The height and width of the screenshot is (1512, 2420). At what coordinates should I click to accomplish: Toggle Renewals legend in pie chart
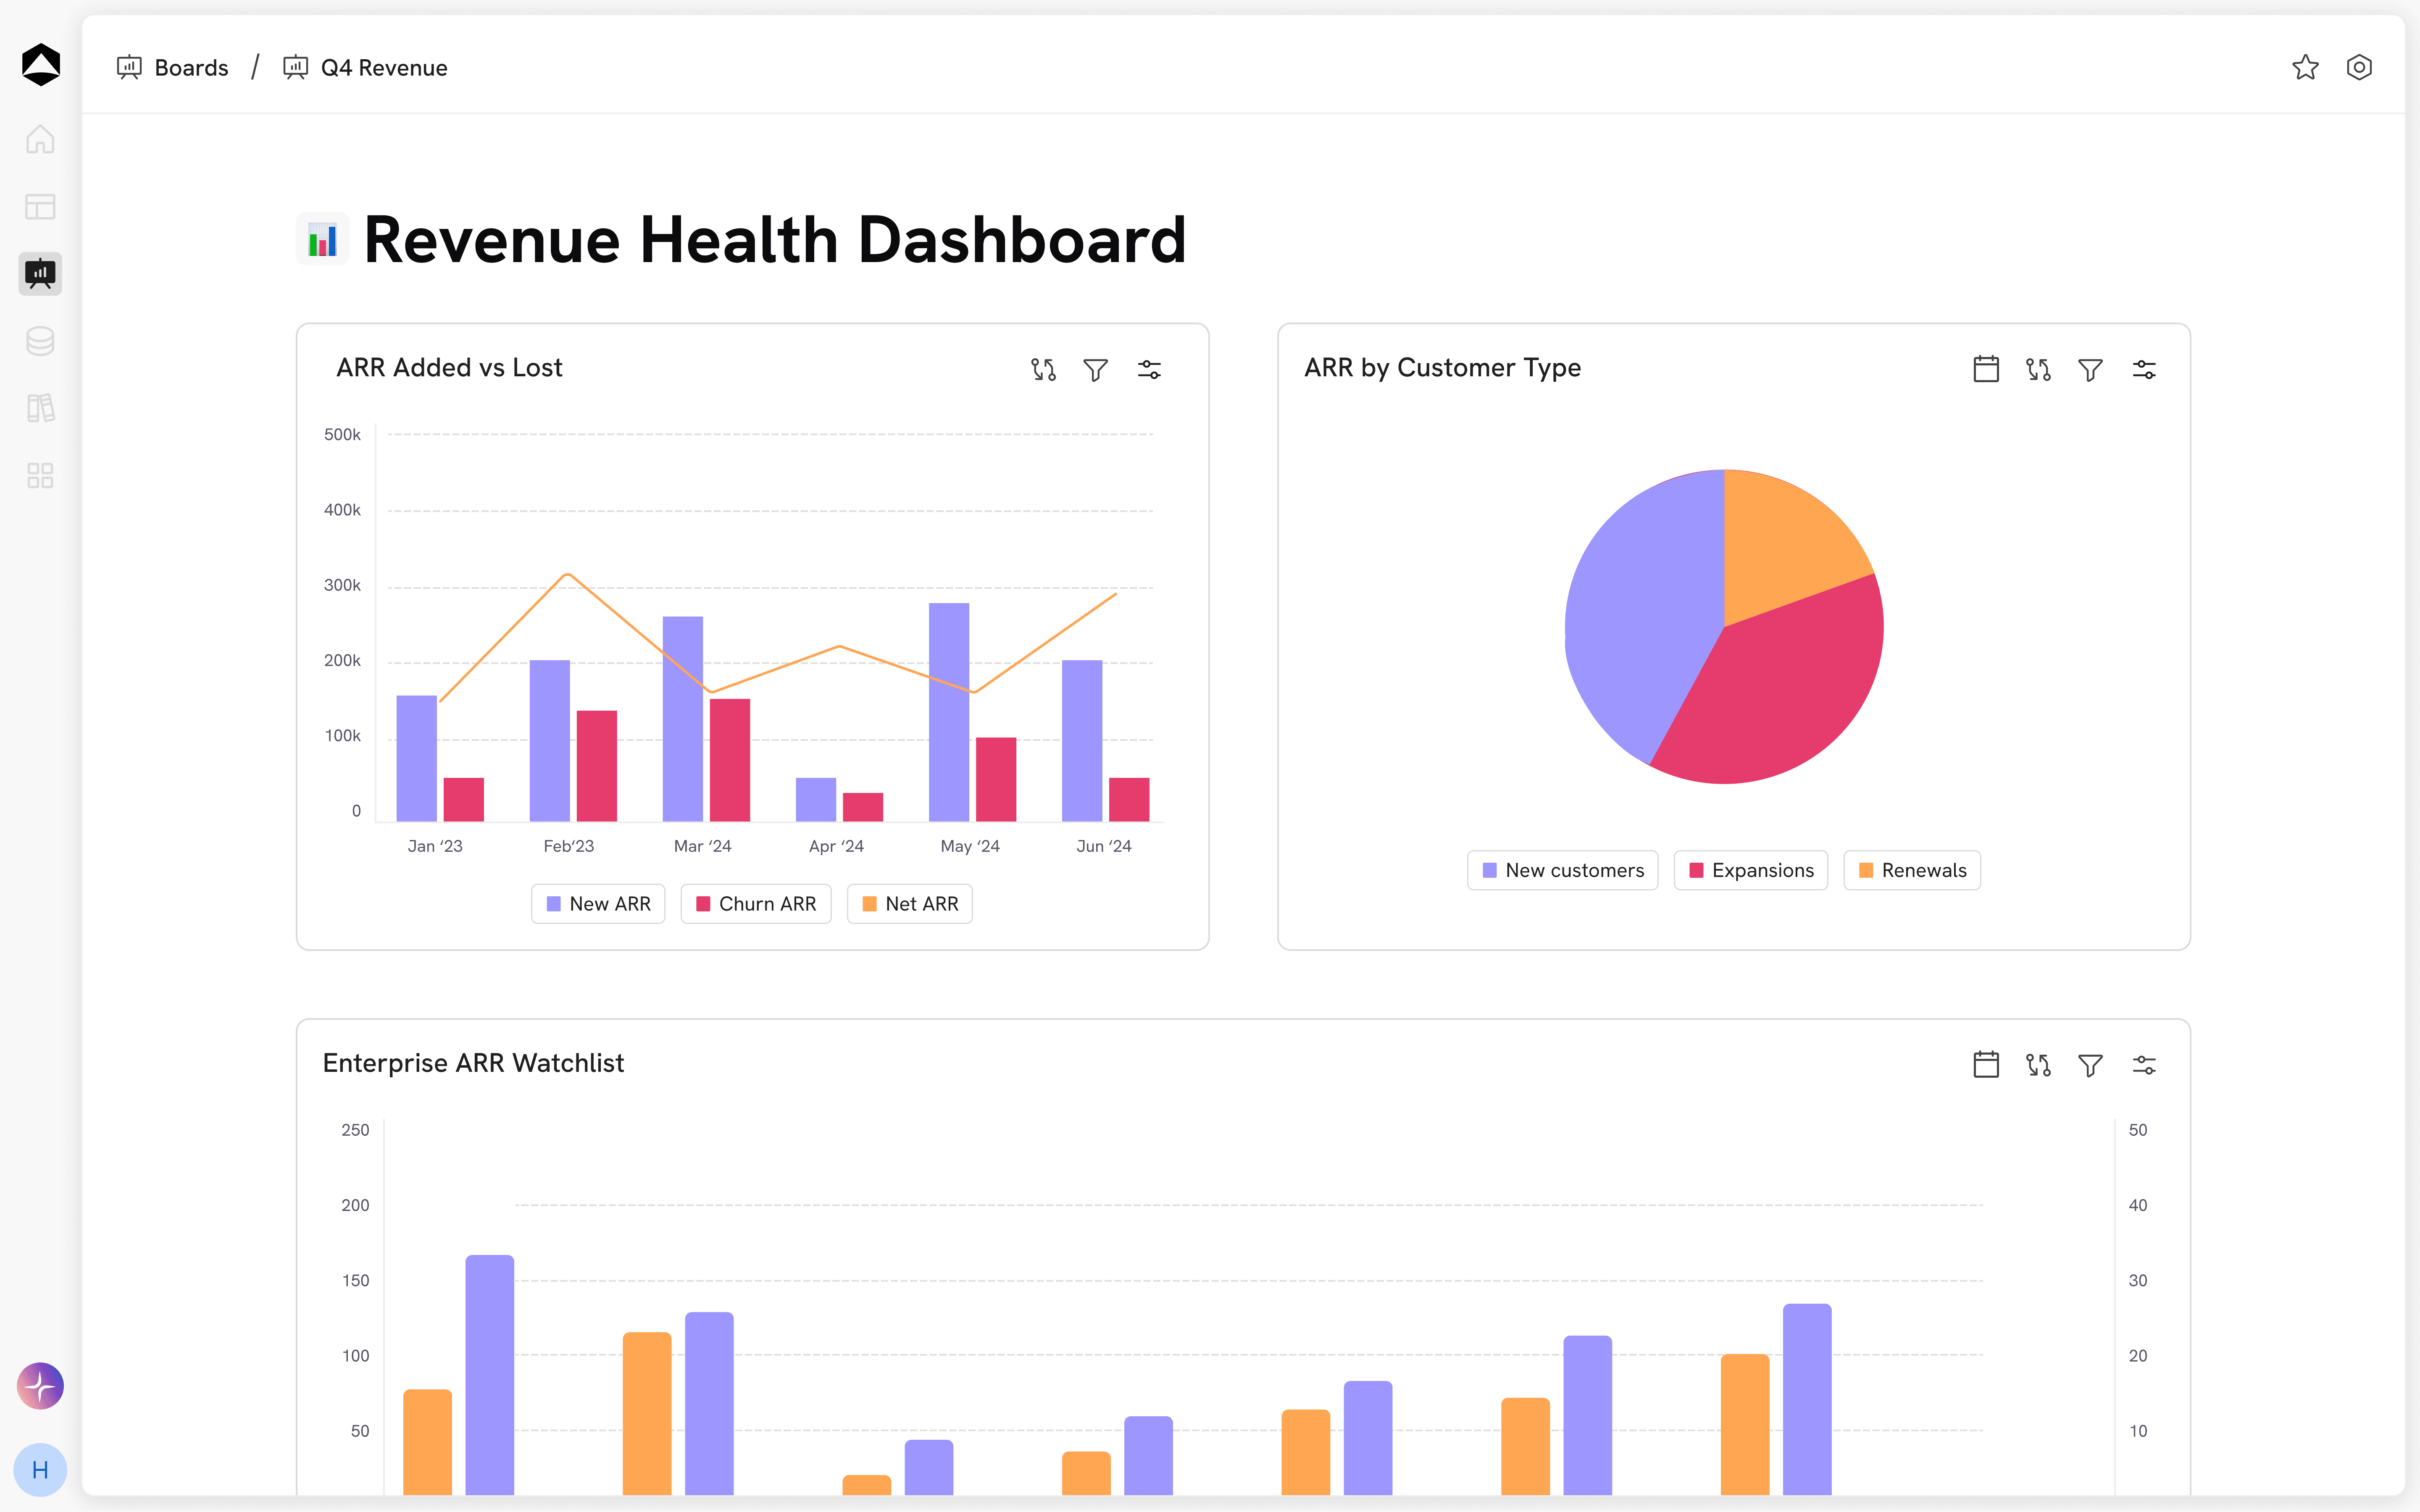[1912, 870]
